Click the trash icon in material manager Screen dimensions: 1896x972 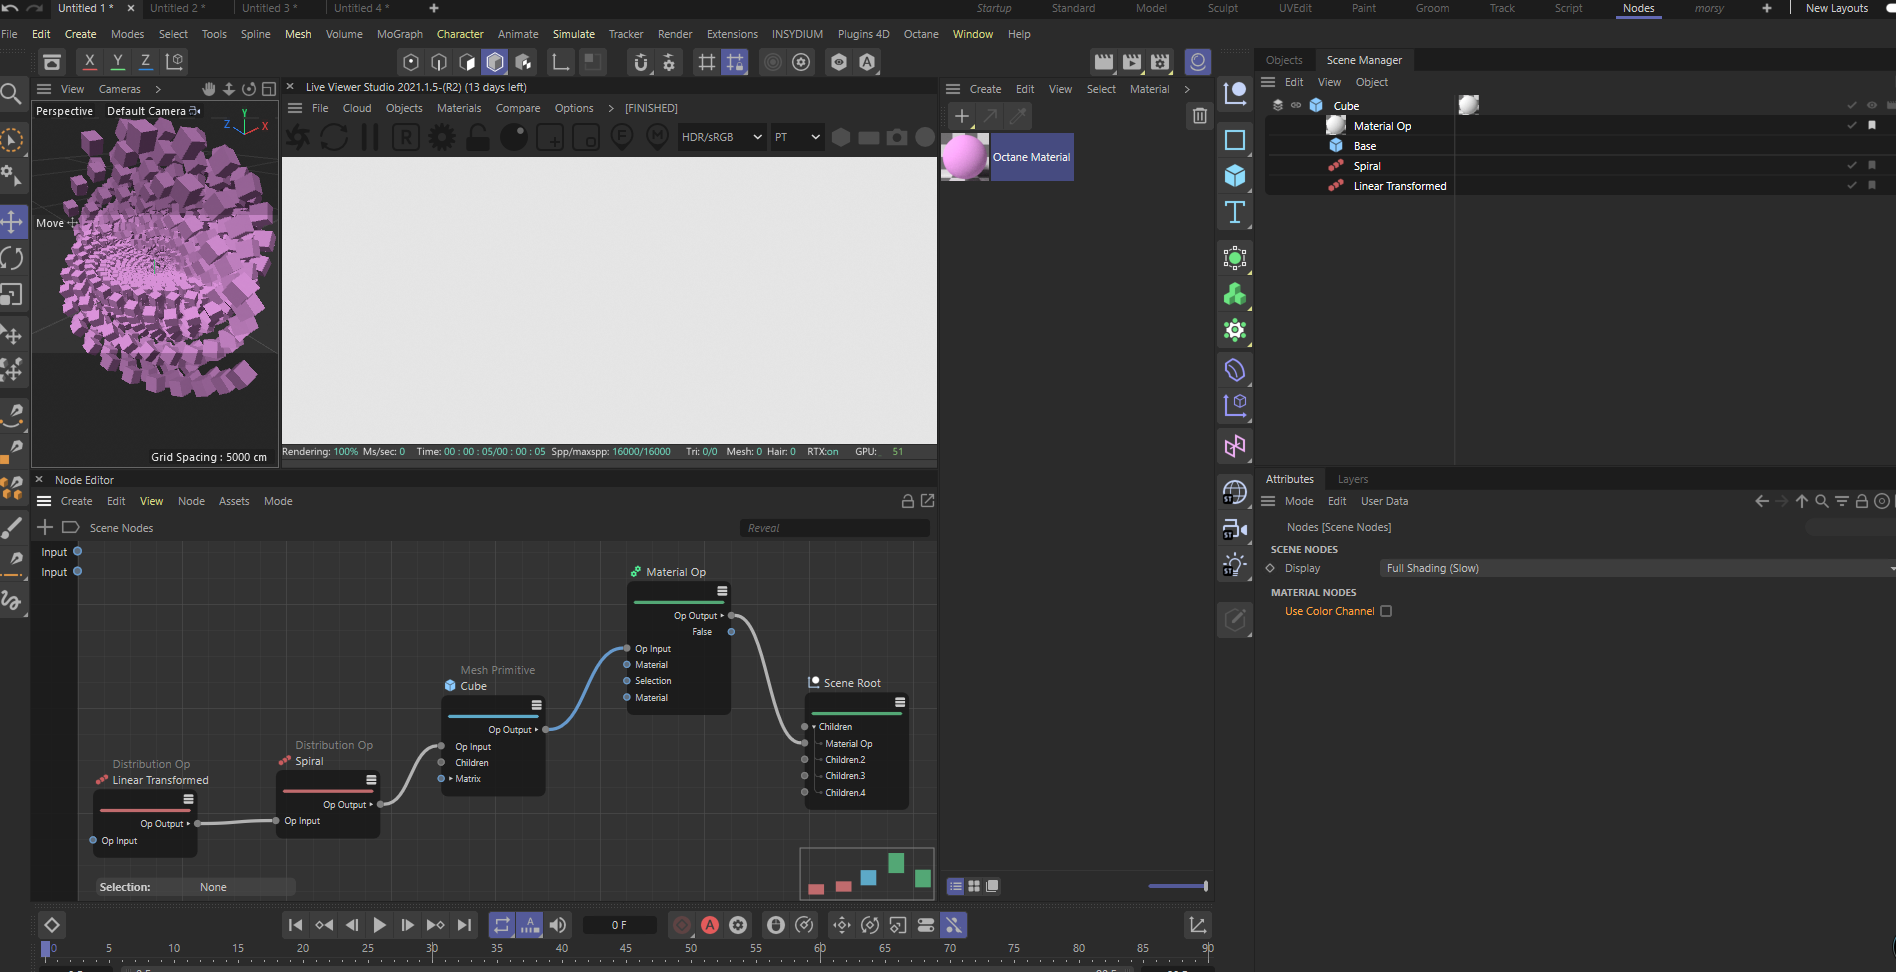[1200, 116]
